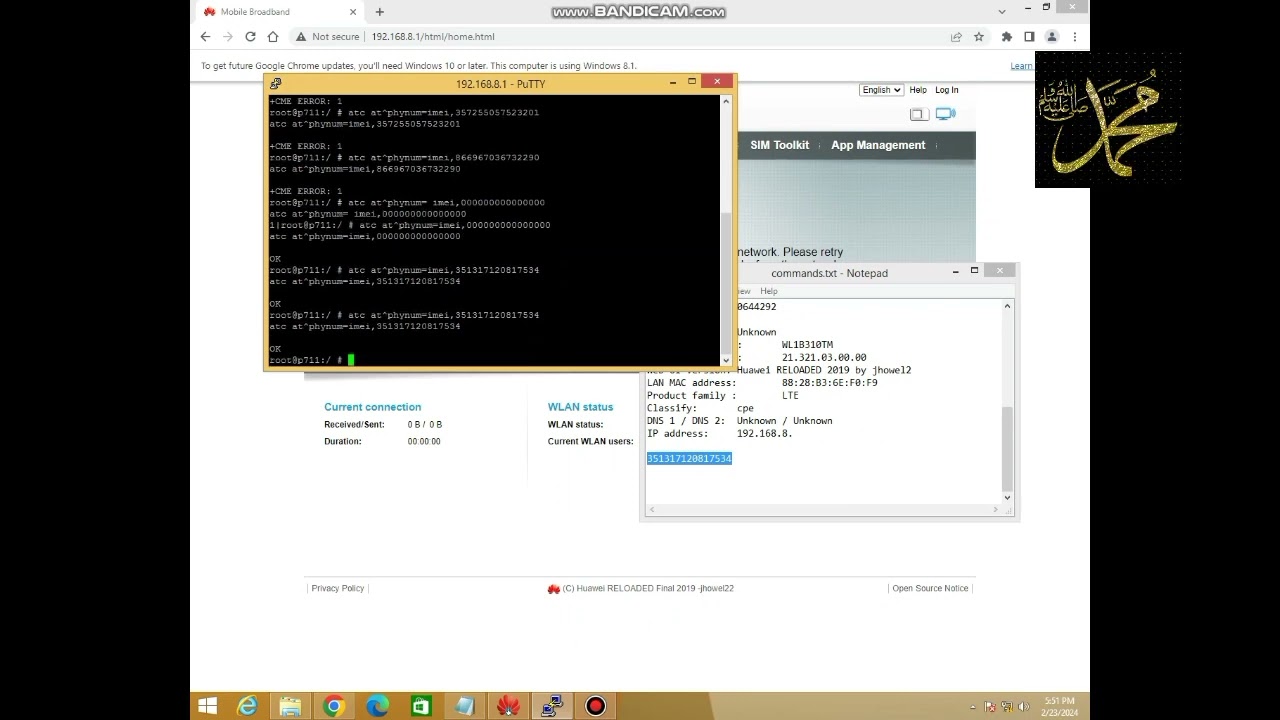
Task: Reload the router home page
Action: click(x=250, y=36)
